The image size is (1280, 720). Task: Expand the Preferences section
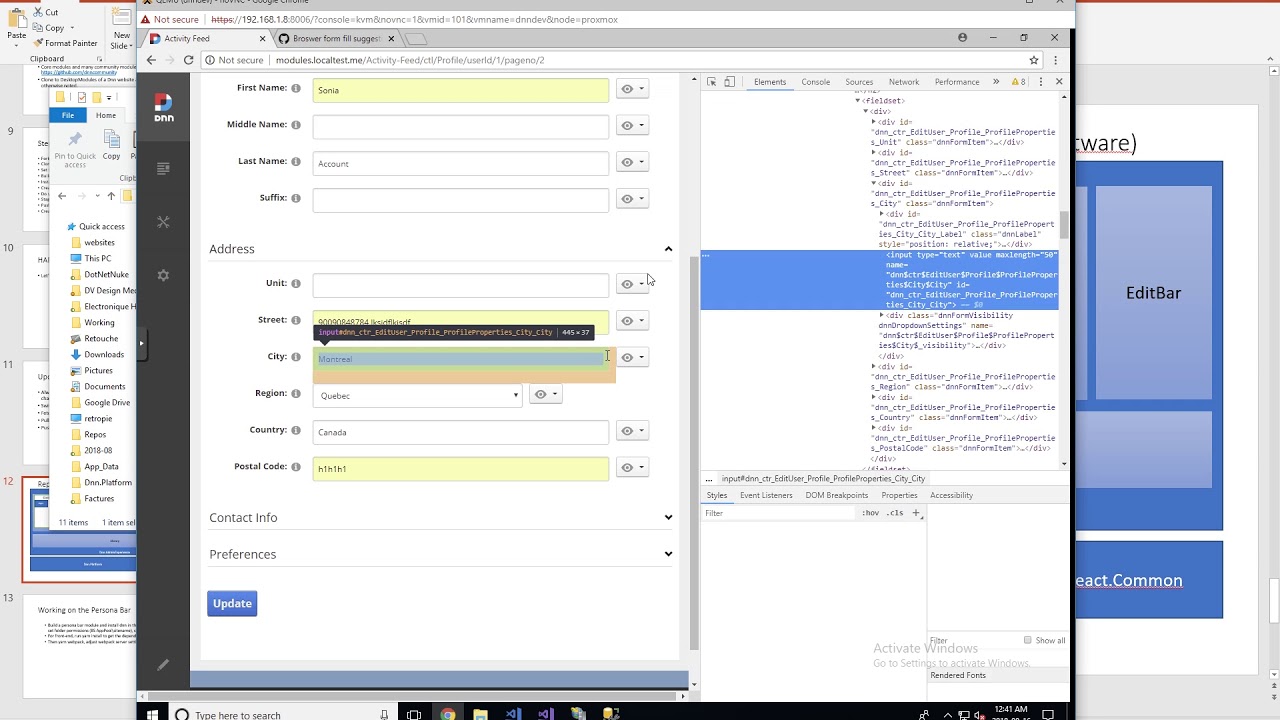(x=668, y=554)
